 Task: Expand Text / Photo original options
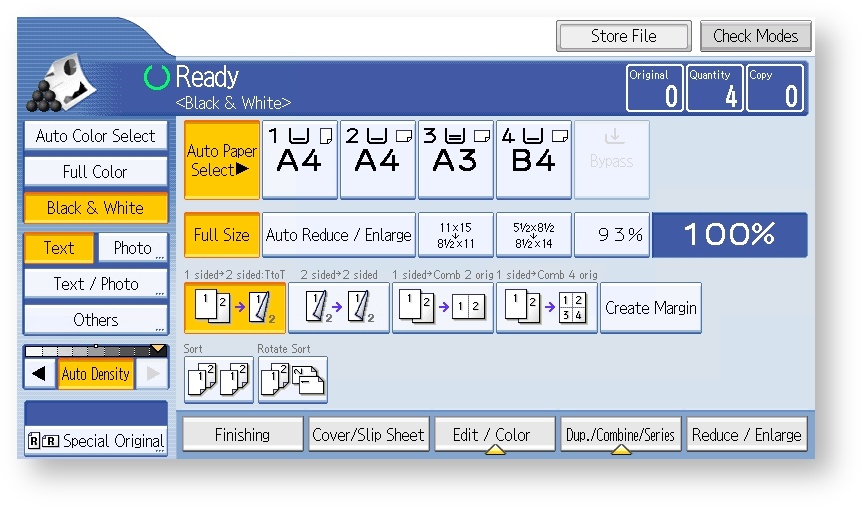pos(95,284)
